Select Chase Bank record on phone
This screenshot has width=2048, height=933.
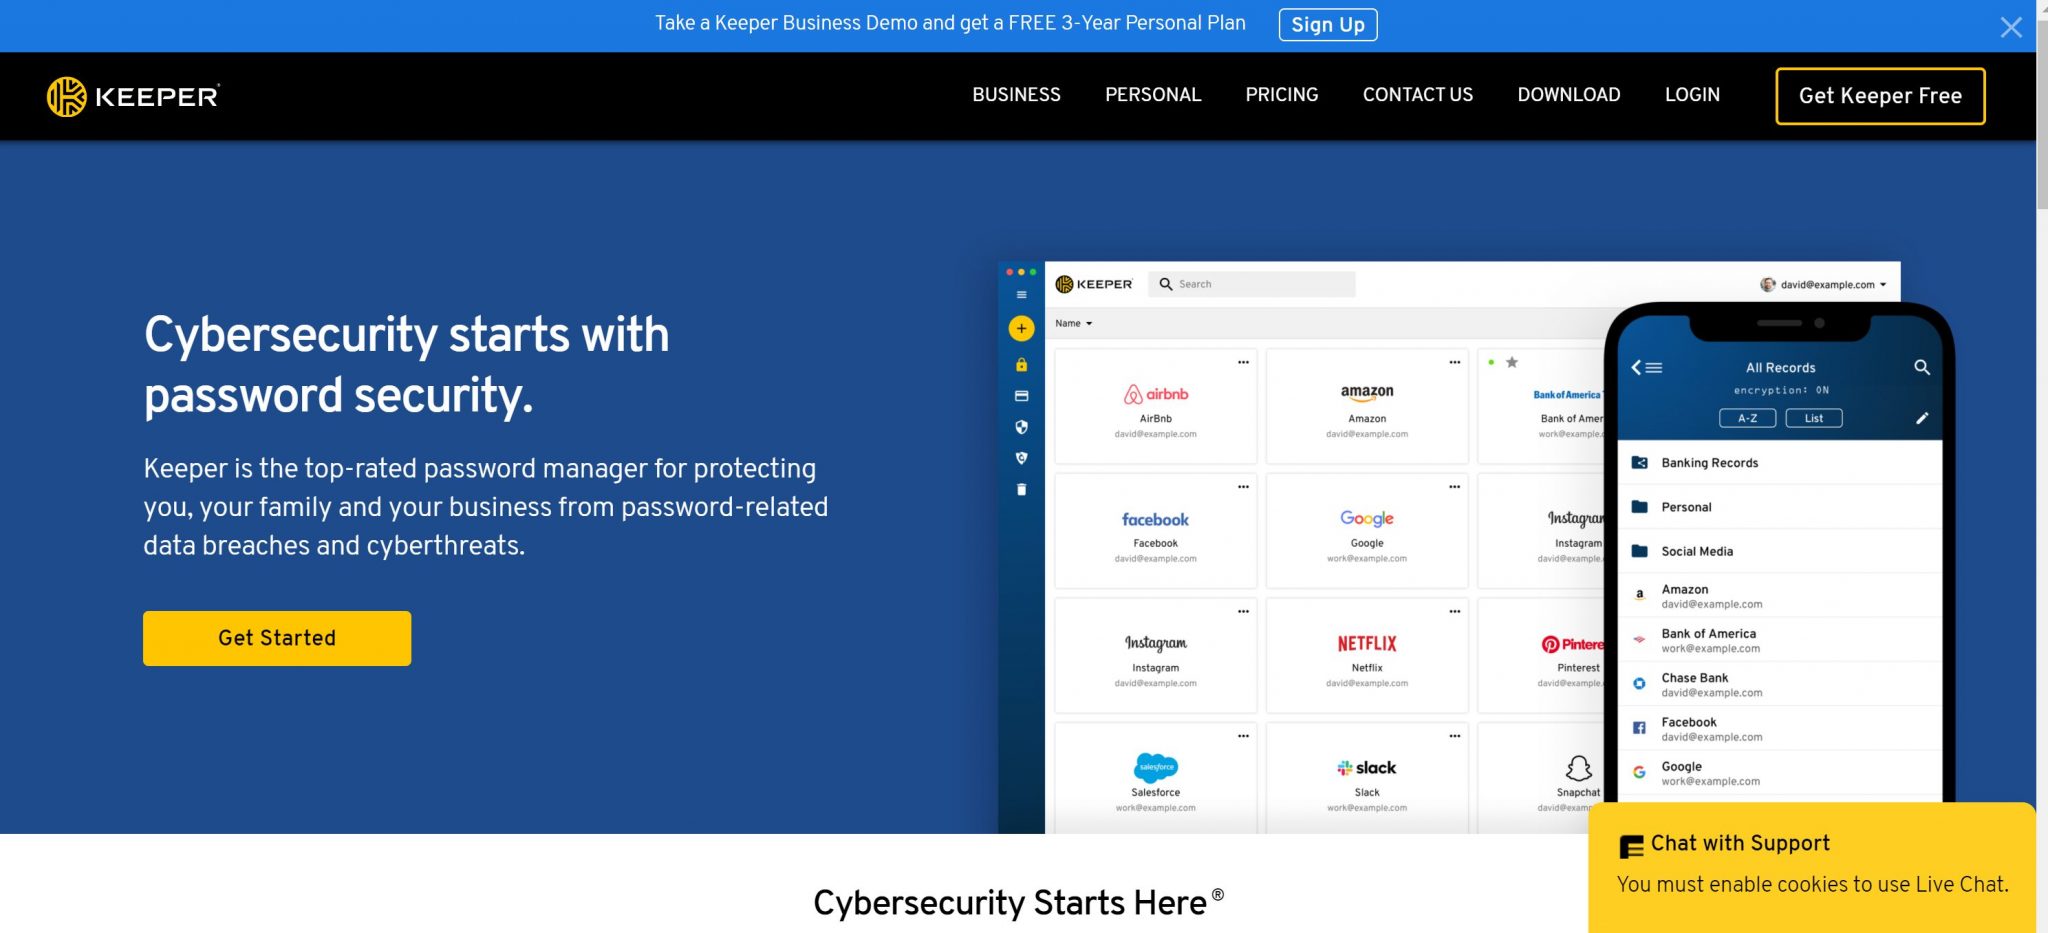pyautogui.click(x=1780, y=684)
